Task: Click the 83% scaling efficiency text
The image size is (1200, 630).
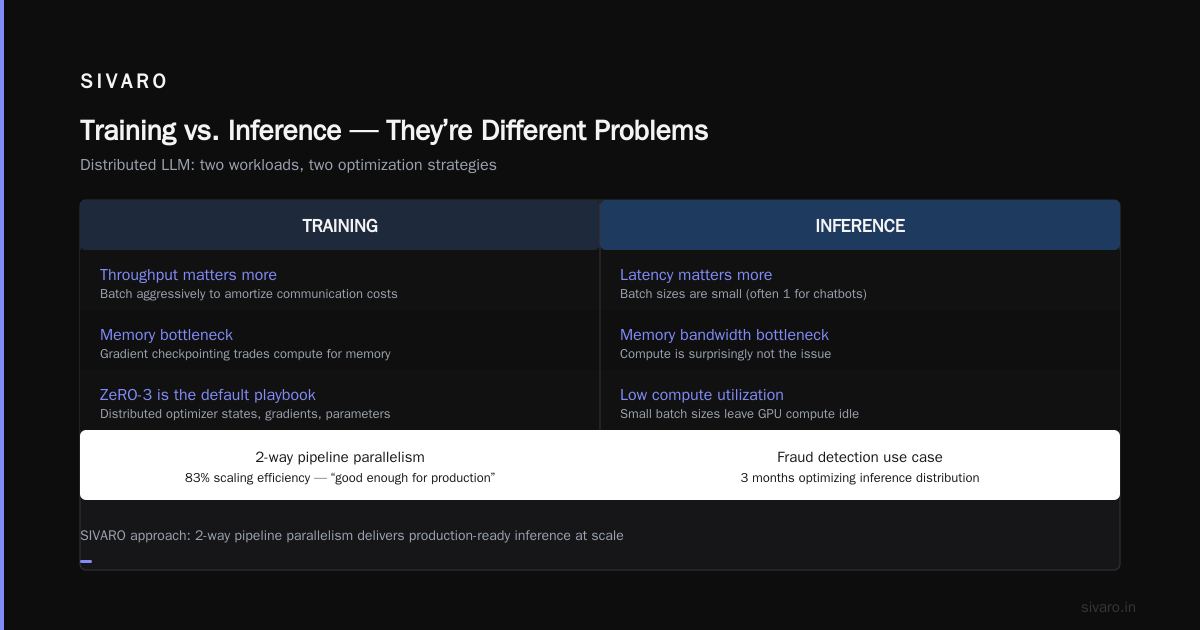Action: coord(340,478)
